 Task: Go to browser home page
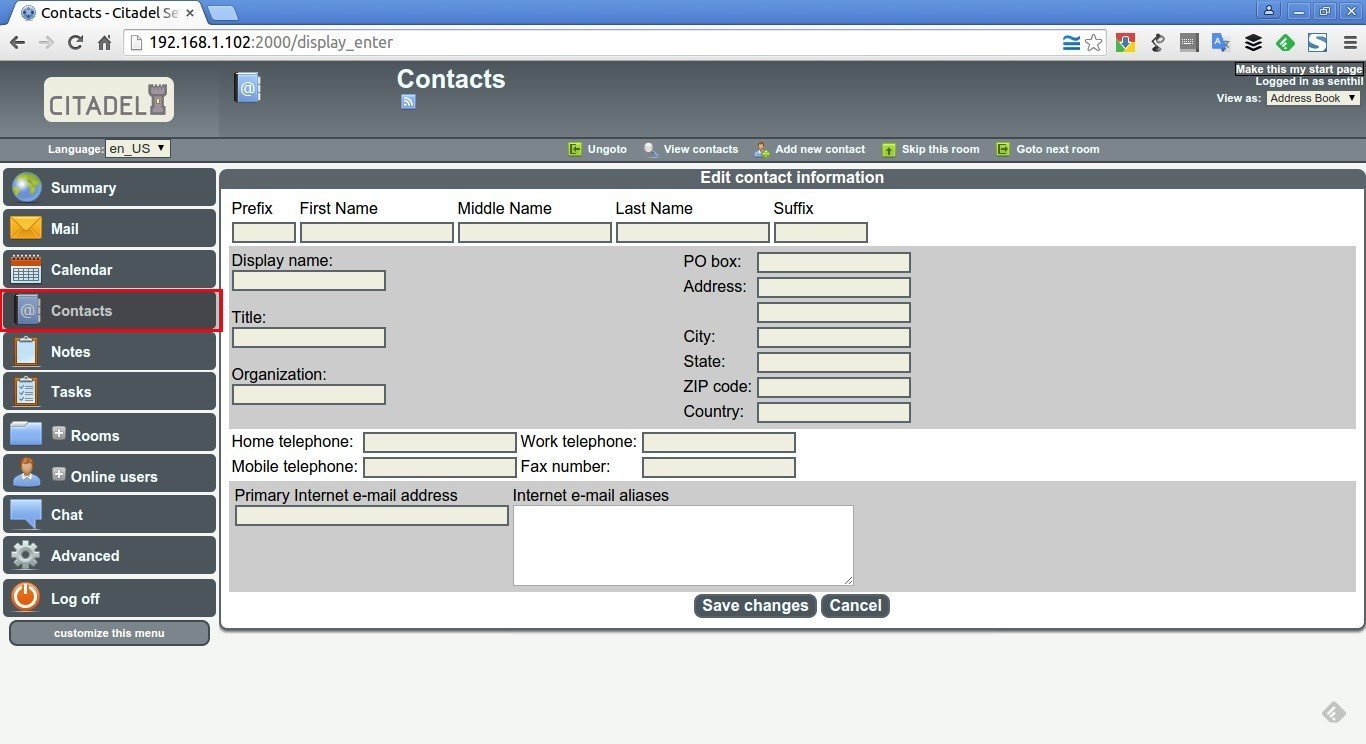click(x=104, y=42)
